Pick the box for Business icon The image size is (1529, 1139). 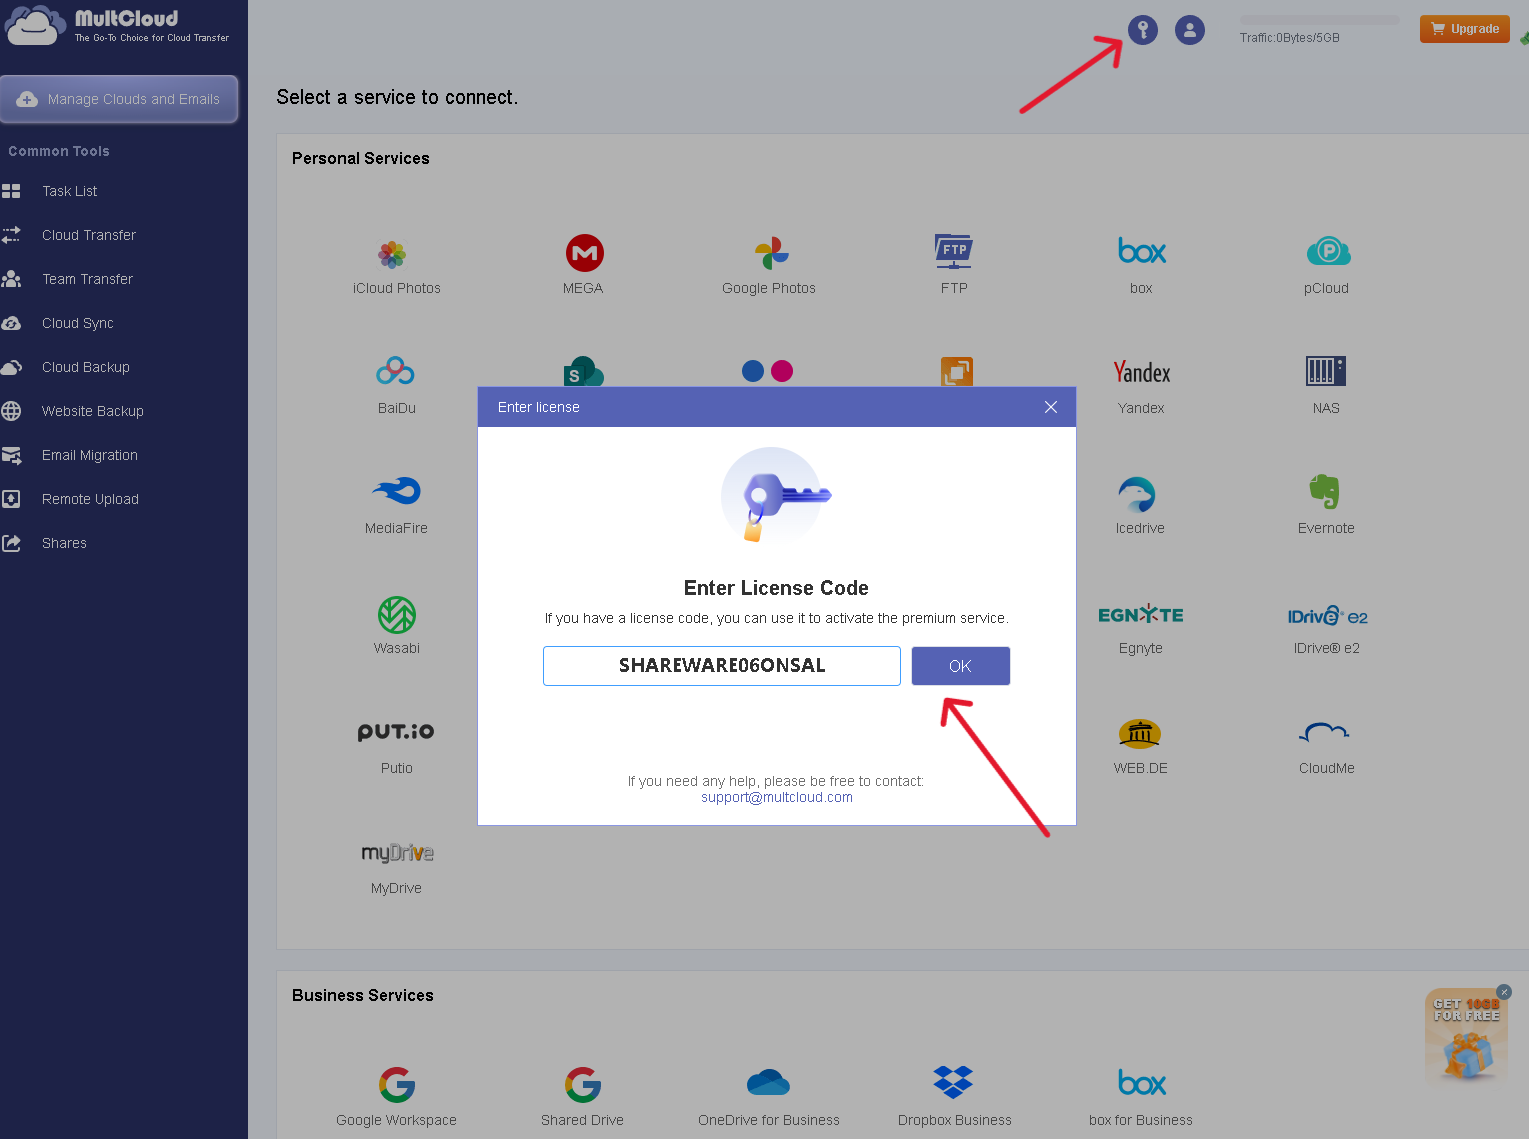click(1142, 1083)
